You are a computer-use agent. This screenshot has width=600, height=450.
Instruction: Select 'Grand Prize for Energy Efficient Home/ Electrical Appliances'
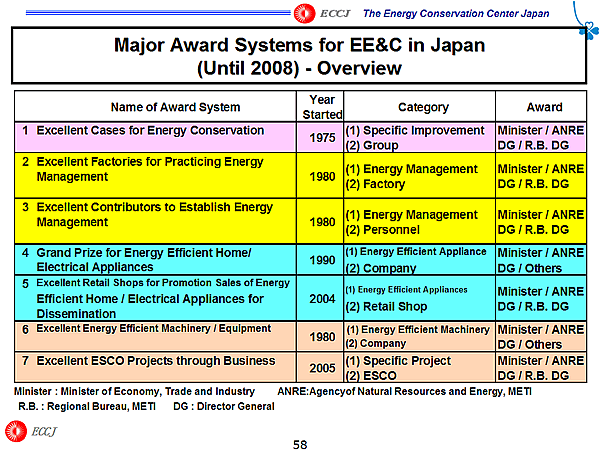pos(143,260)
